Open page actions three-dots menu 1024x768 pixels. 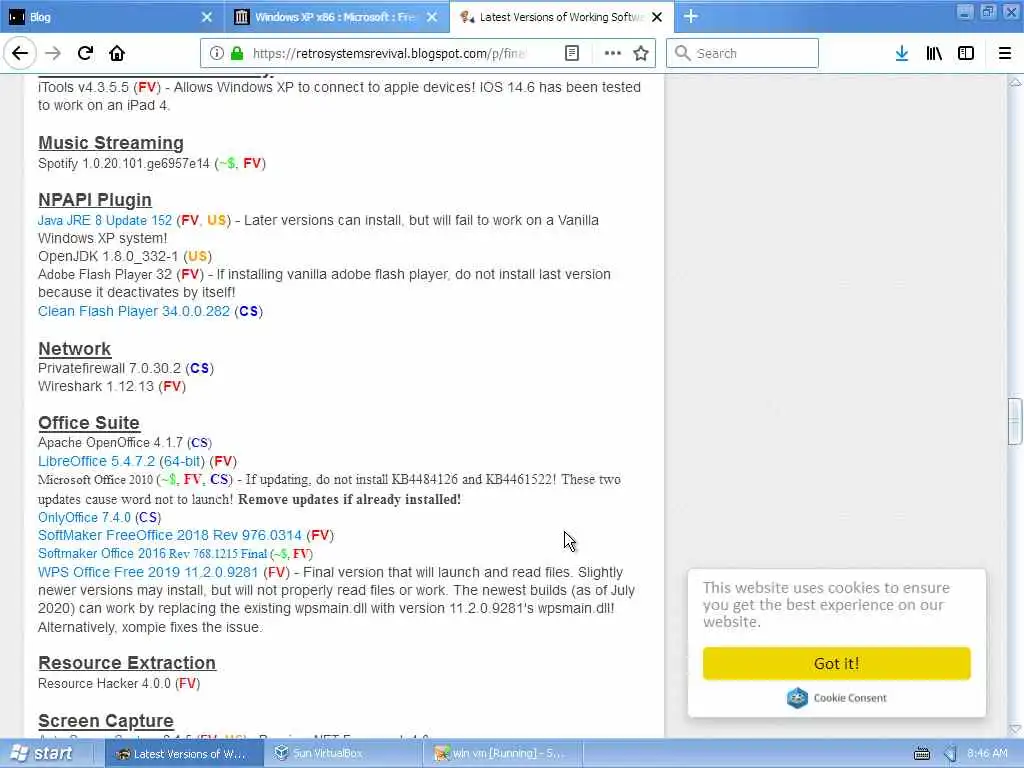pos(612,53)
